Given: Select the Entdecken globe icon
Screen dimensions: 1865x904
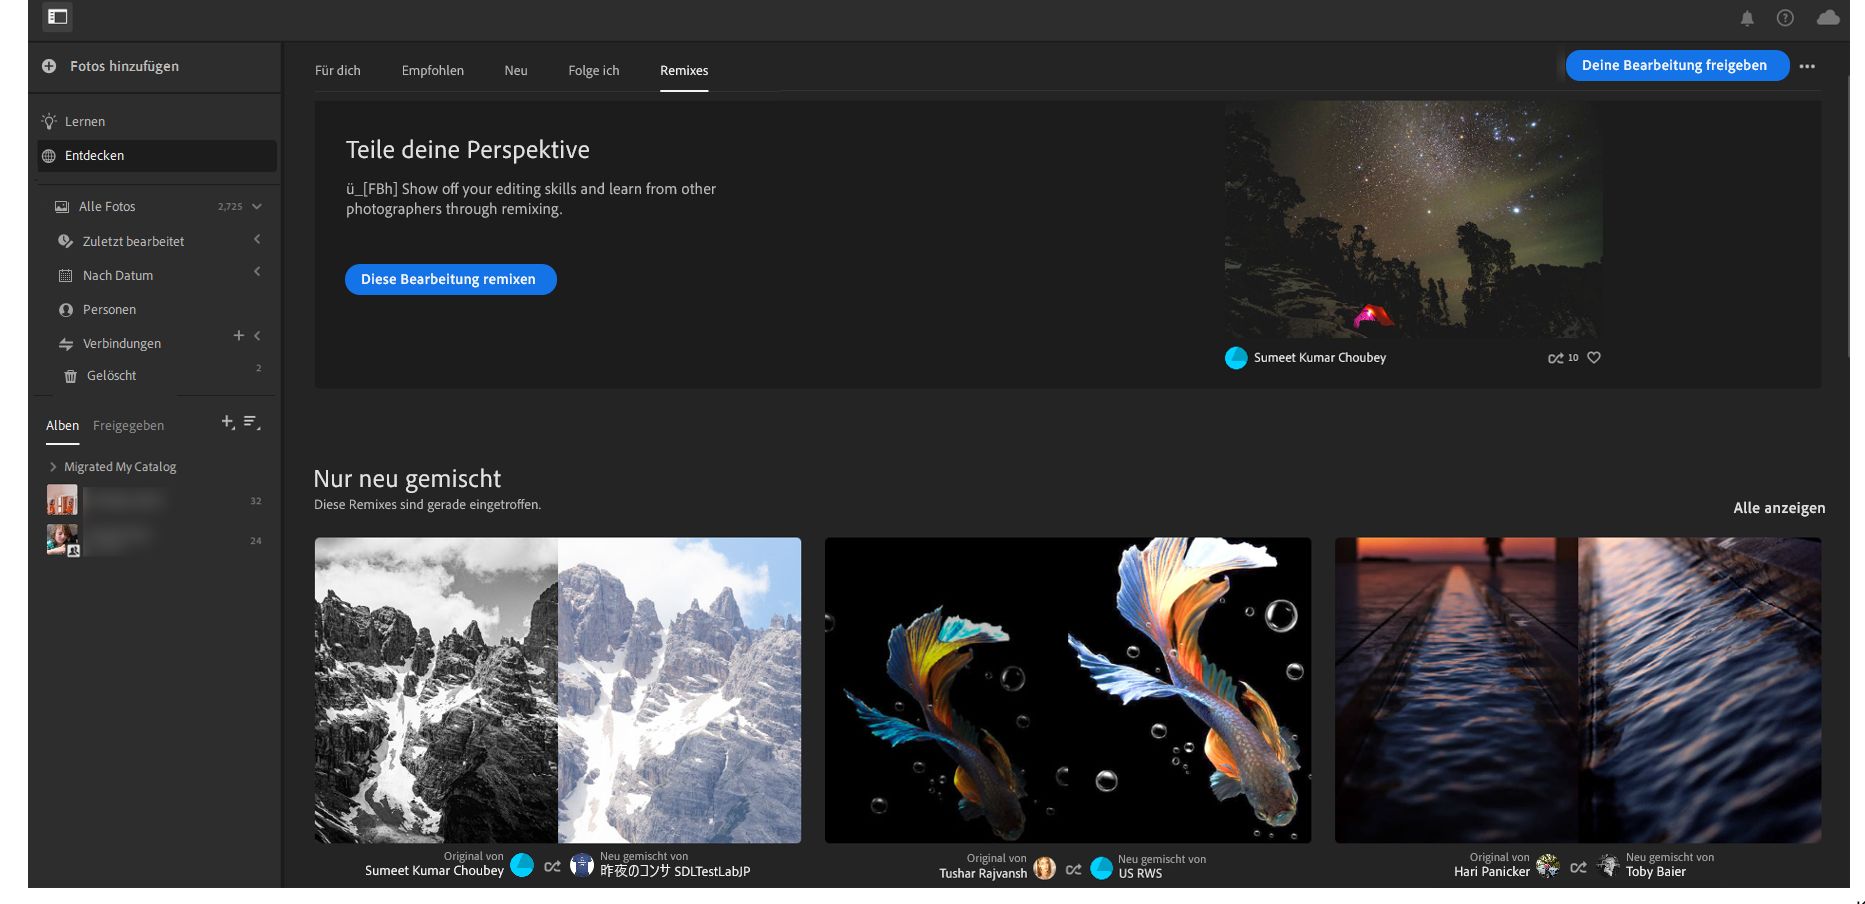Looking at the screenshot, I should point(48,156).
